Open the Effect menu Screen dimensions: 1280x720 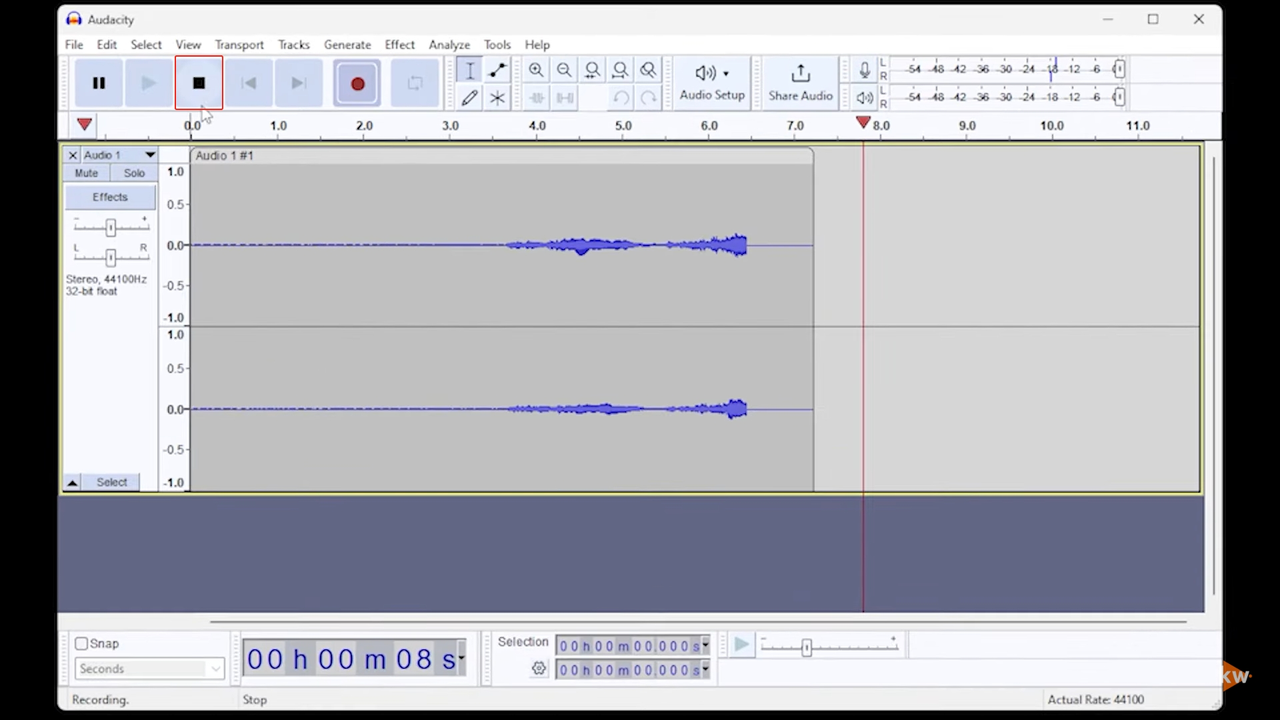[399, 45]
